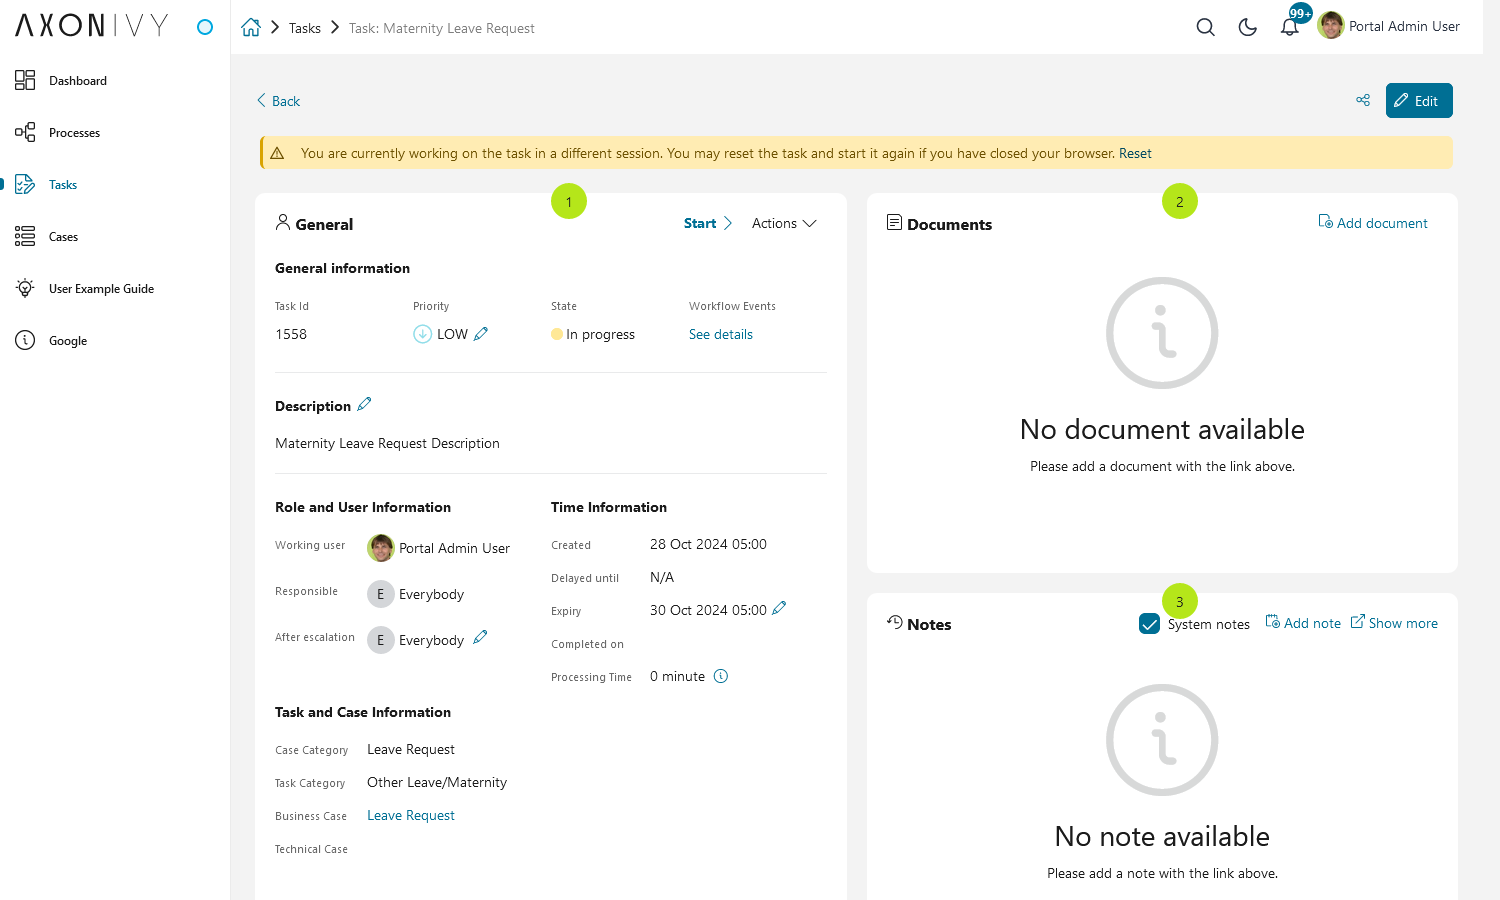Viewport: 1500px width, 900px height.
Task: Select Cases in the sidebar
Action: pos(63,237)
